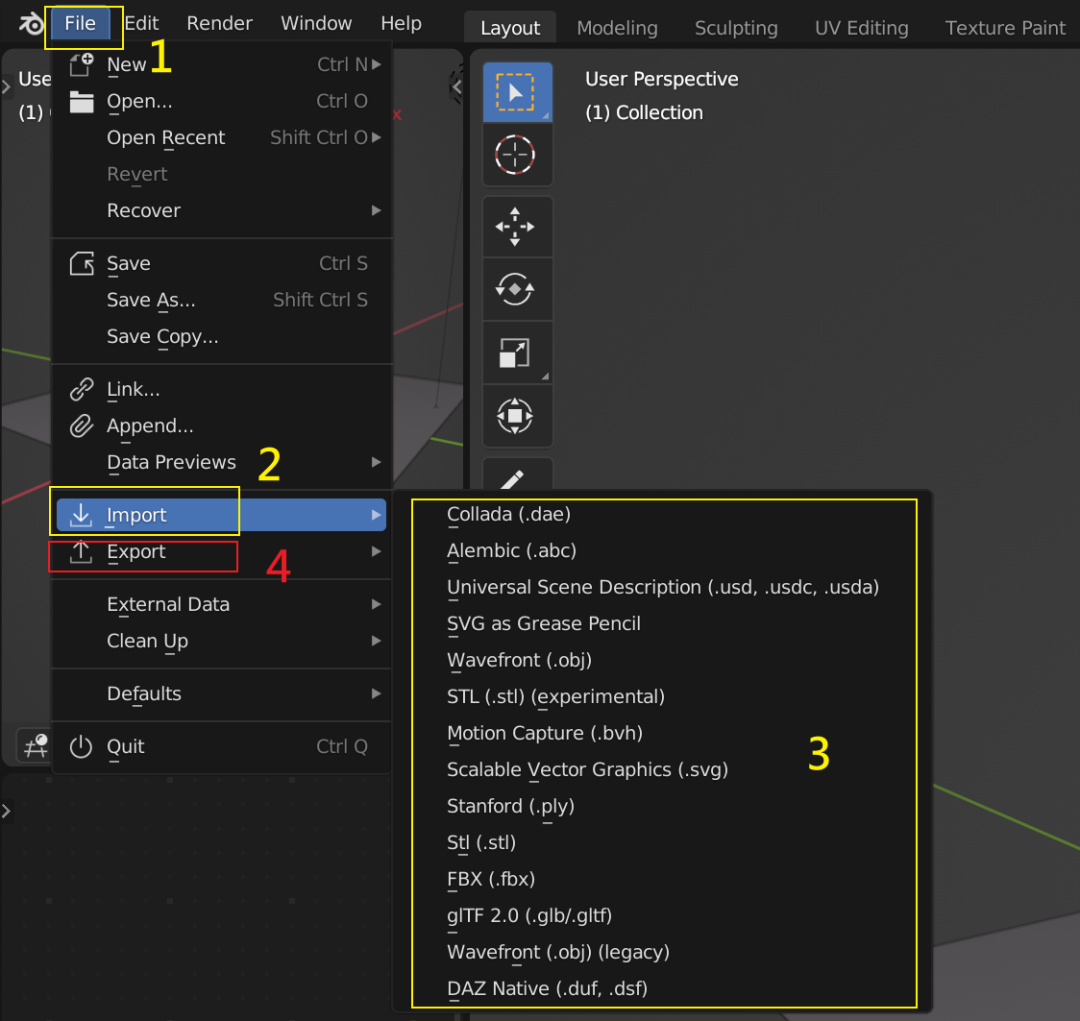Screen dimensions: 1080x1021
Task: Expand the New file submenu
Action: (x=222, y=64)
